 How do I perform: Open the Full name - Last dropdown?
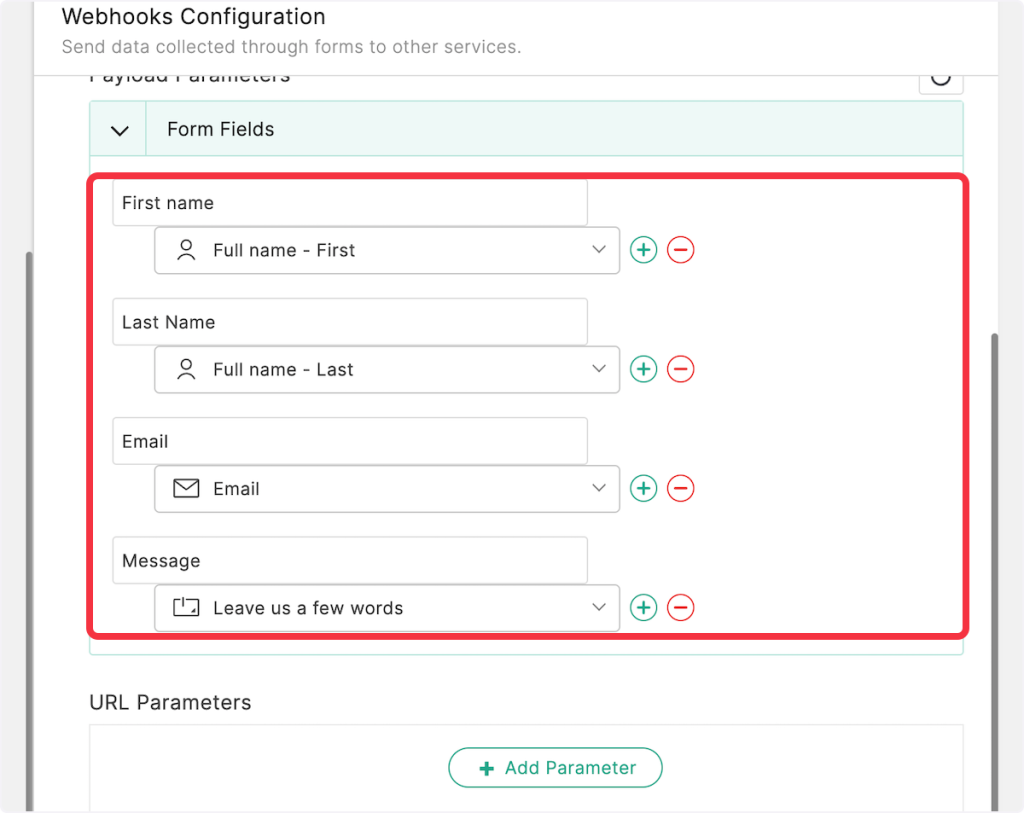click(386, 369)
